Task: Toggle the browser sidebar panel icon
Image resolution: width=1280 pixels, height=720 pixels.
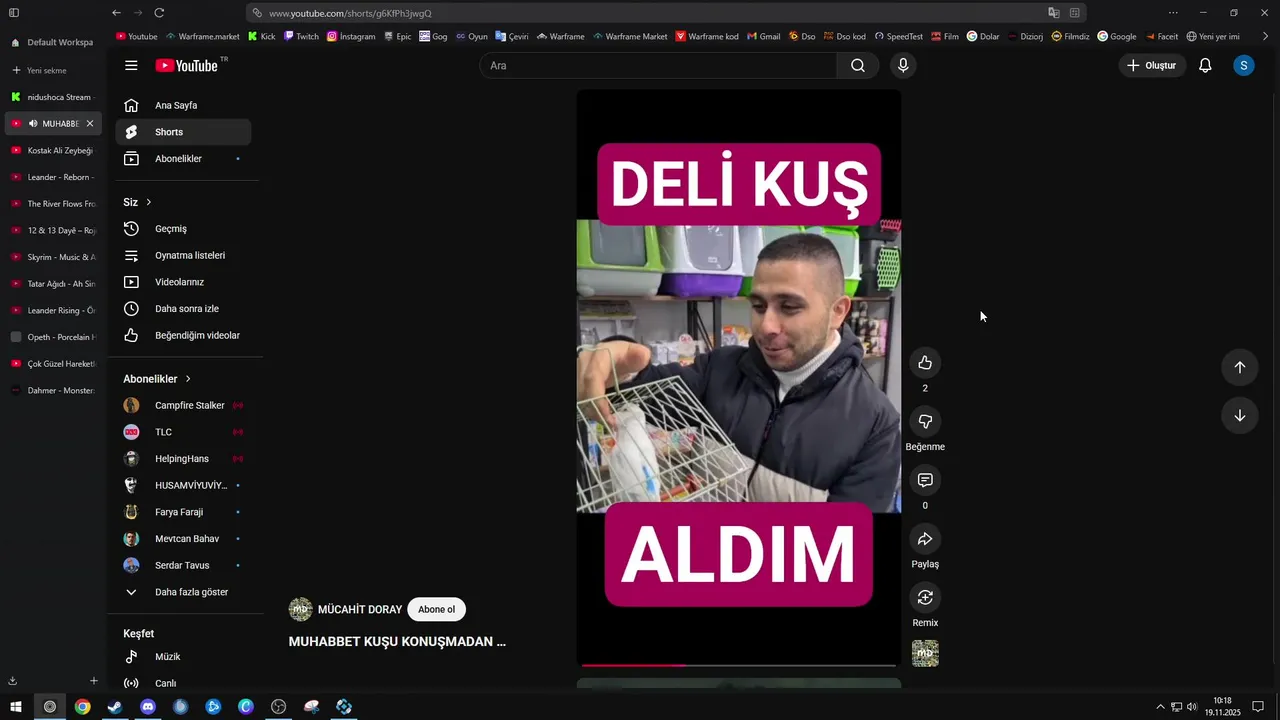Action: 14,13
